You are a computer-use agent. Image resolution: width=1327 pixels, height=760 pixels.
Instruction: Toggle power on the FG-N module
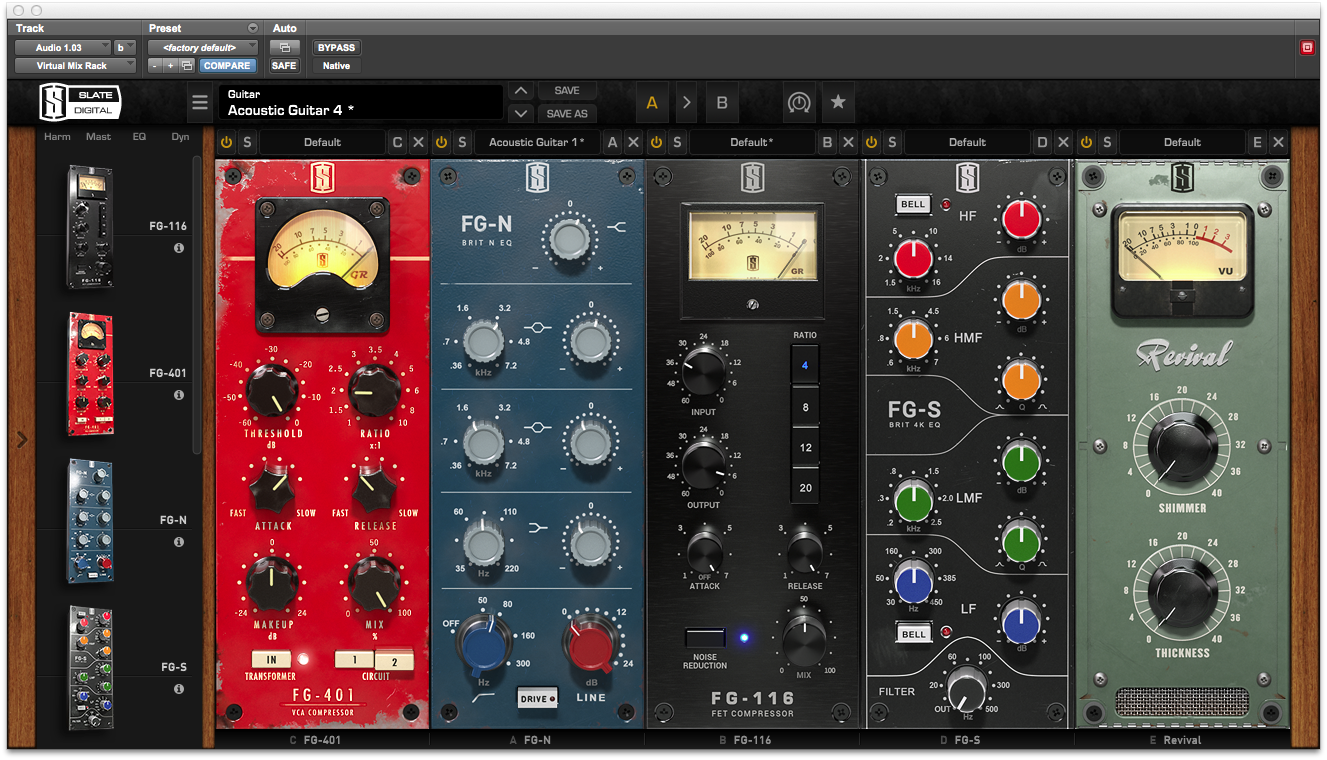(441, 142)
